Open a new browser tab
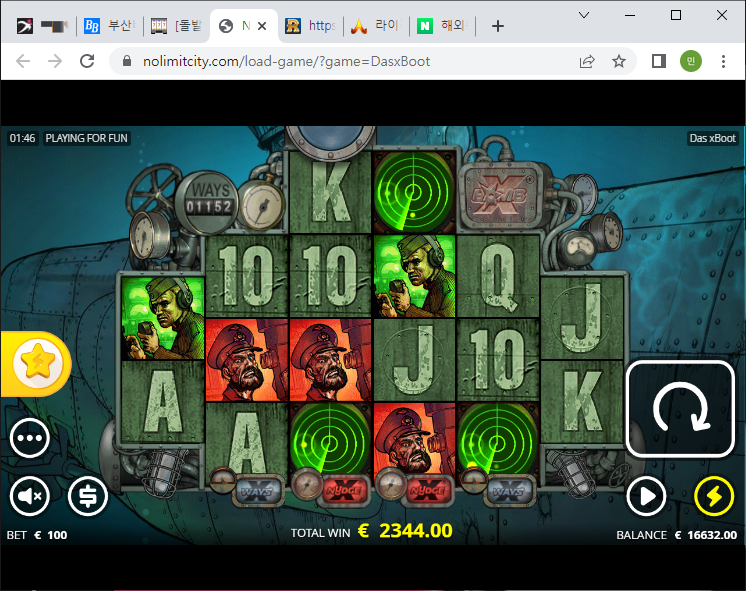 point(498,26)
